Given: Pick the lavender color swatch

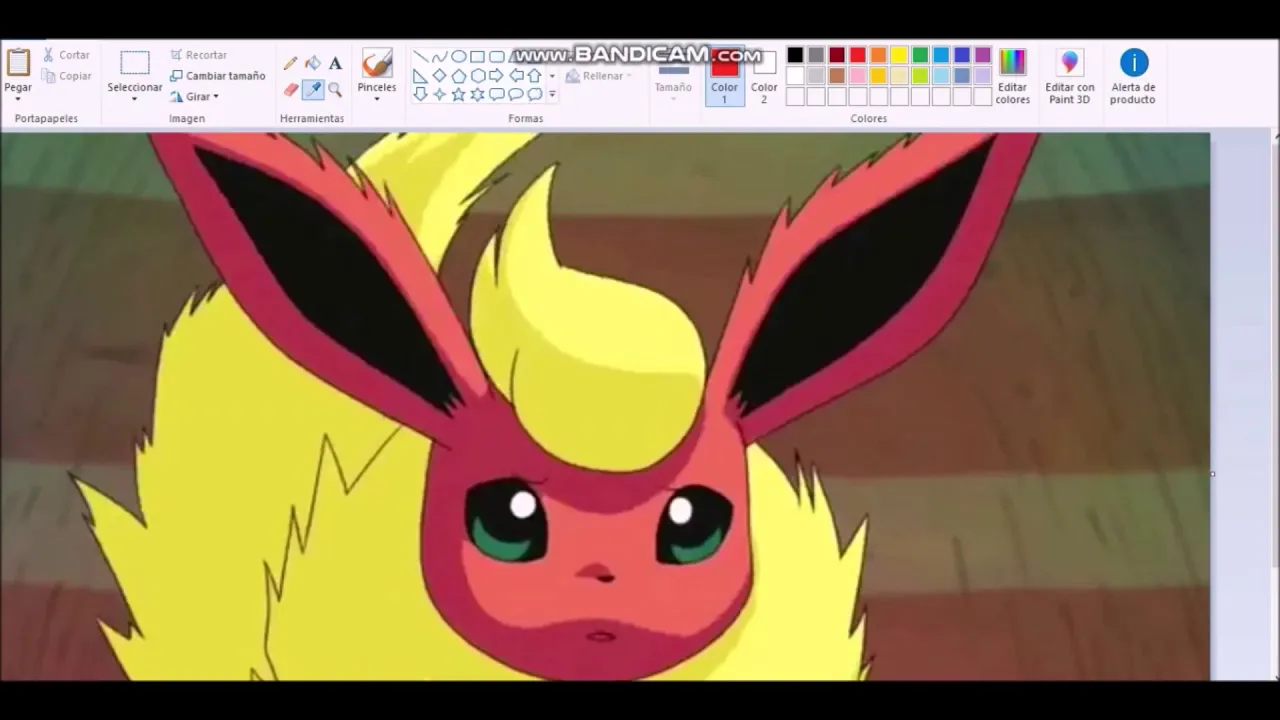Looking at the screenshot, I should (983, 76).
